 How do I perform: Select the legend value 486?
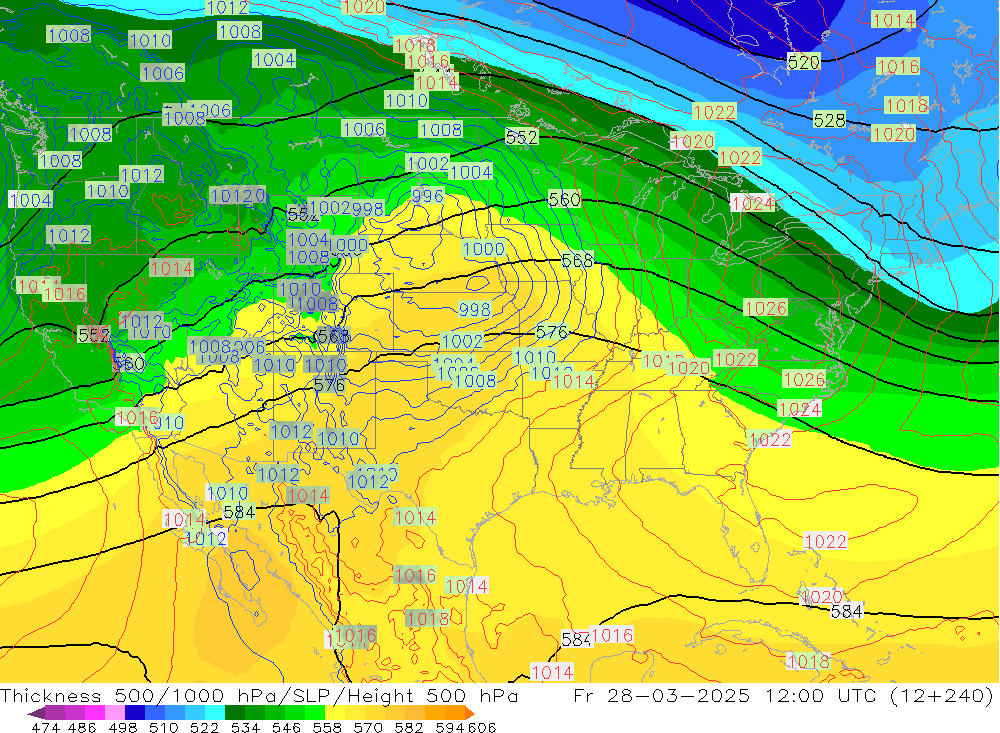tap(82, 727)
